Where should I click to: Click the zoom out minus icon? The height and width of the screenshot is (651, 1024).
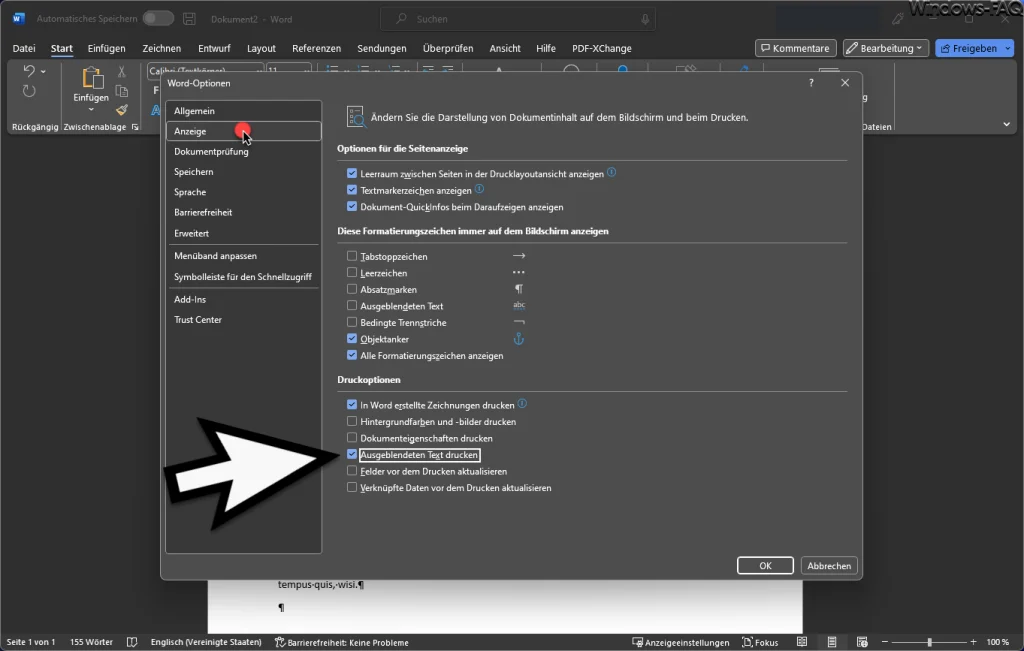(x=885, y=643)
